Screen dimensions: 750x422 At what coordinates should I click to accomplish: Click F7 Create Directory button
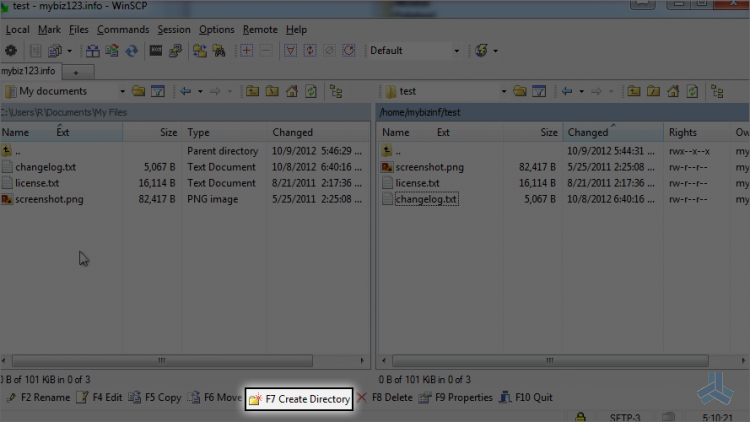pos(299,399)
